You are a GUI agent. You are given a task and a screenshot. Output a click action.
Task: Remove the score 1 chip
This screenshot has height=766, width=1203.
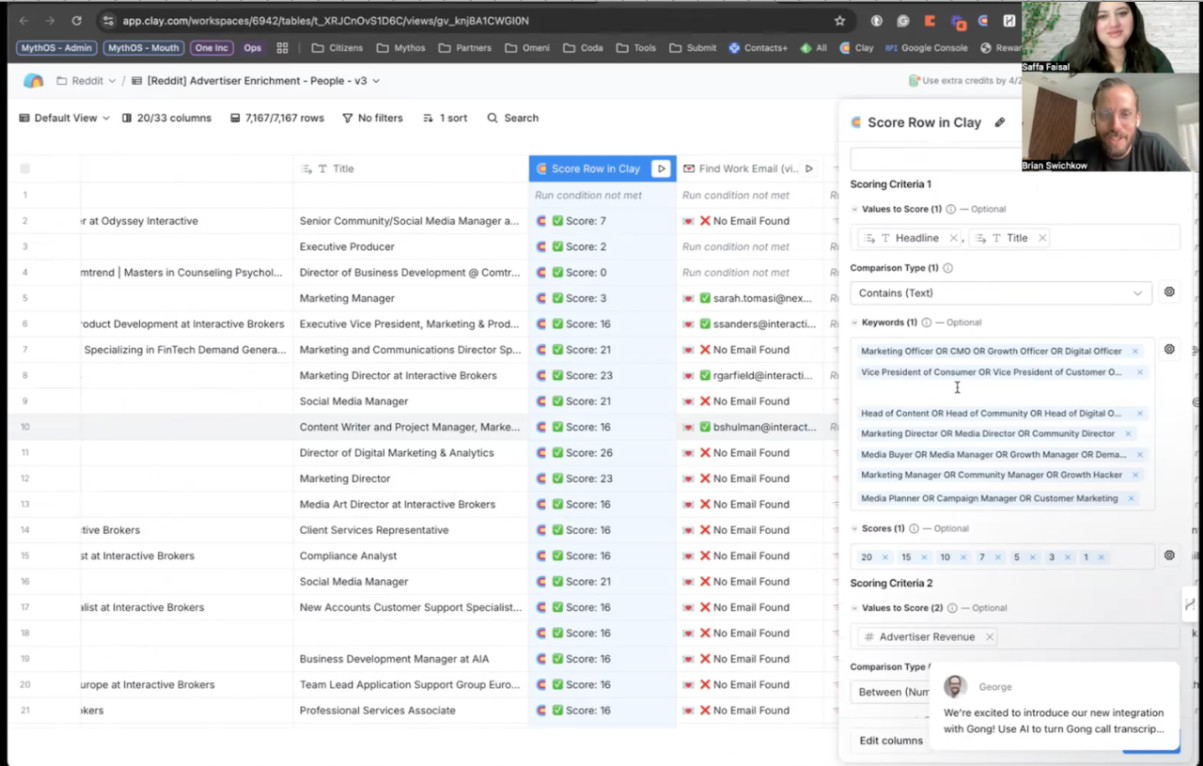click(x=1101, y=557)
